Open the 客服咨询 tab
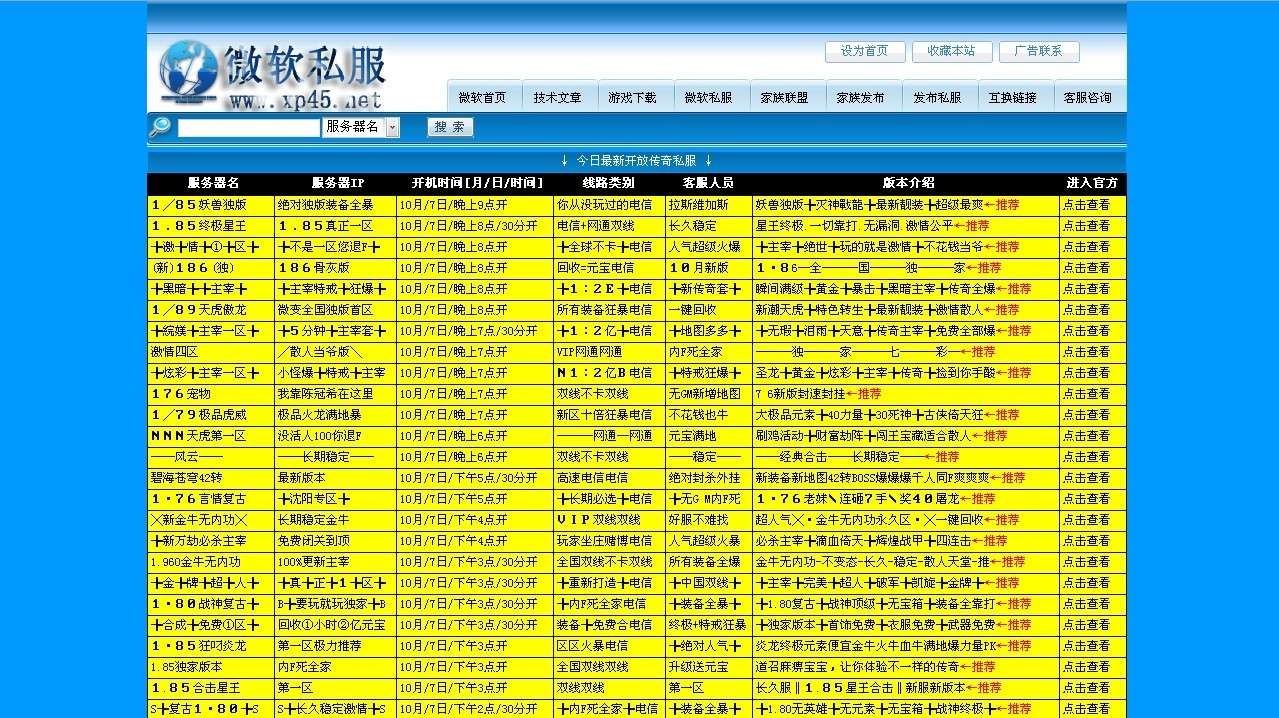Image resolution: width=1279 pixels, height=718 pixels. tap(1087, 96)
